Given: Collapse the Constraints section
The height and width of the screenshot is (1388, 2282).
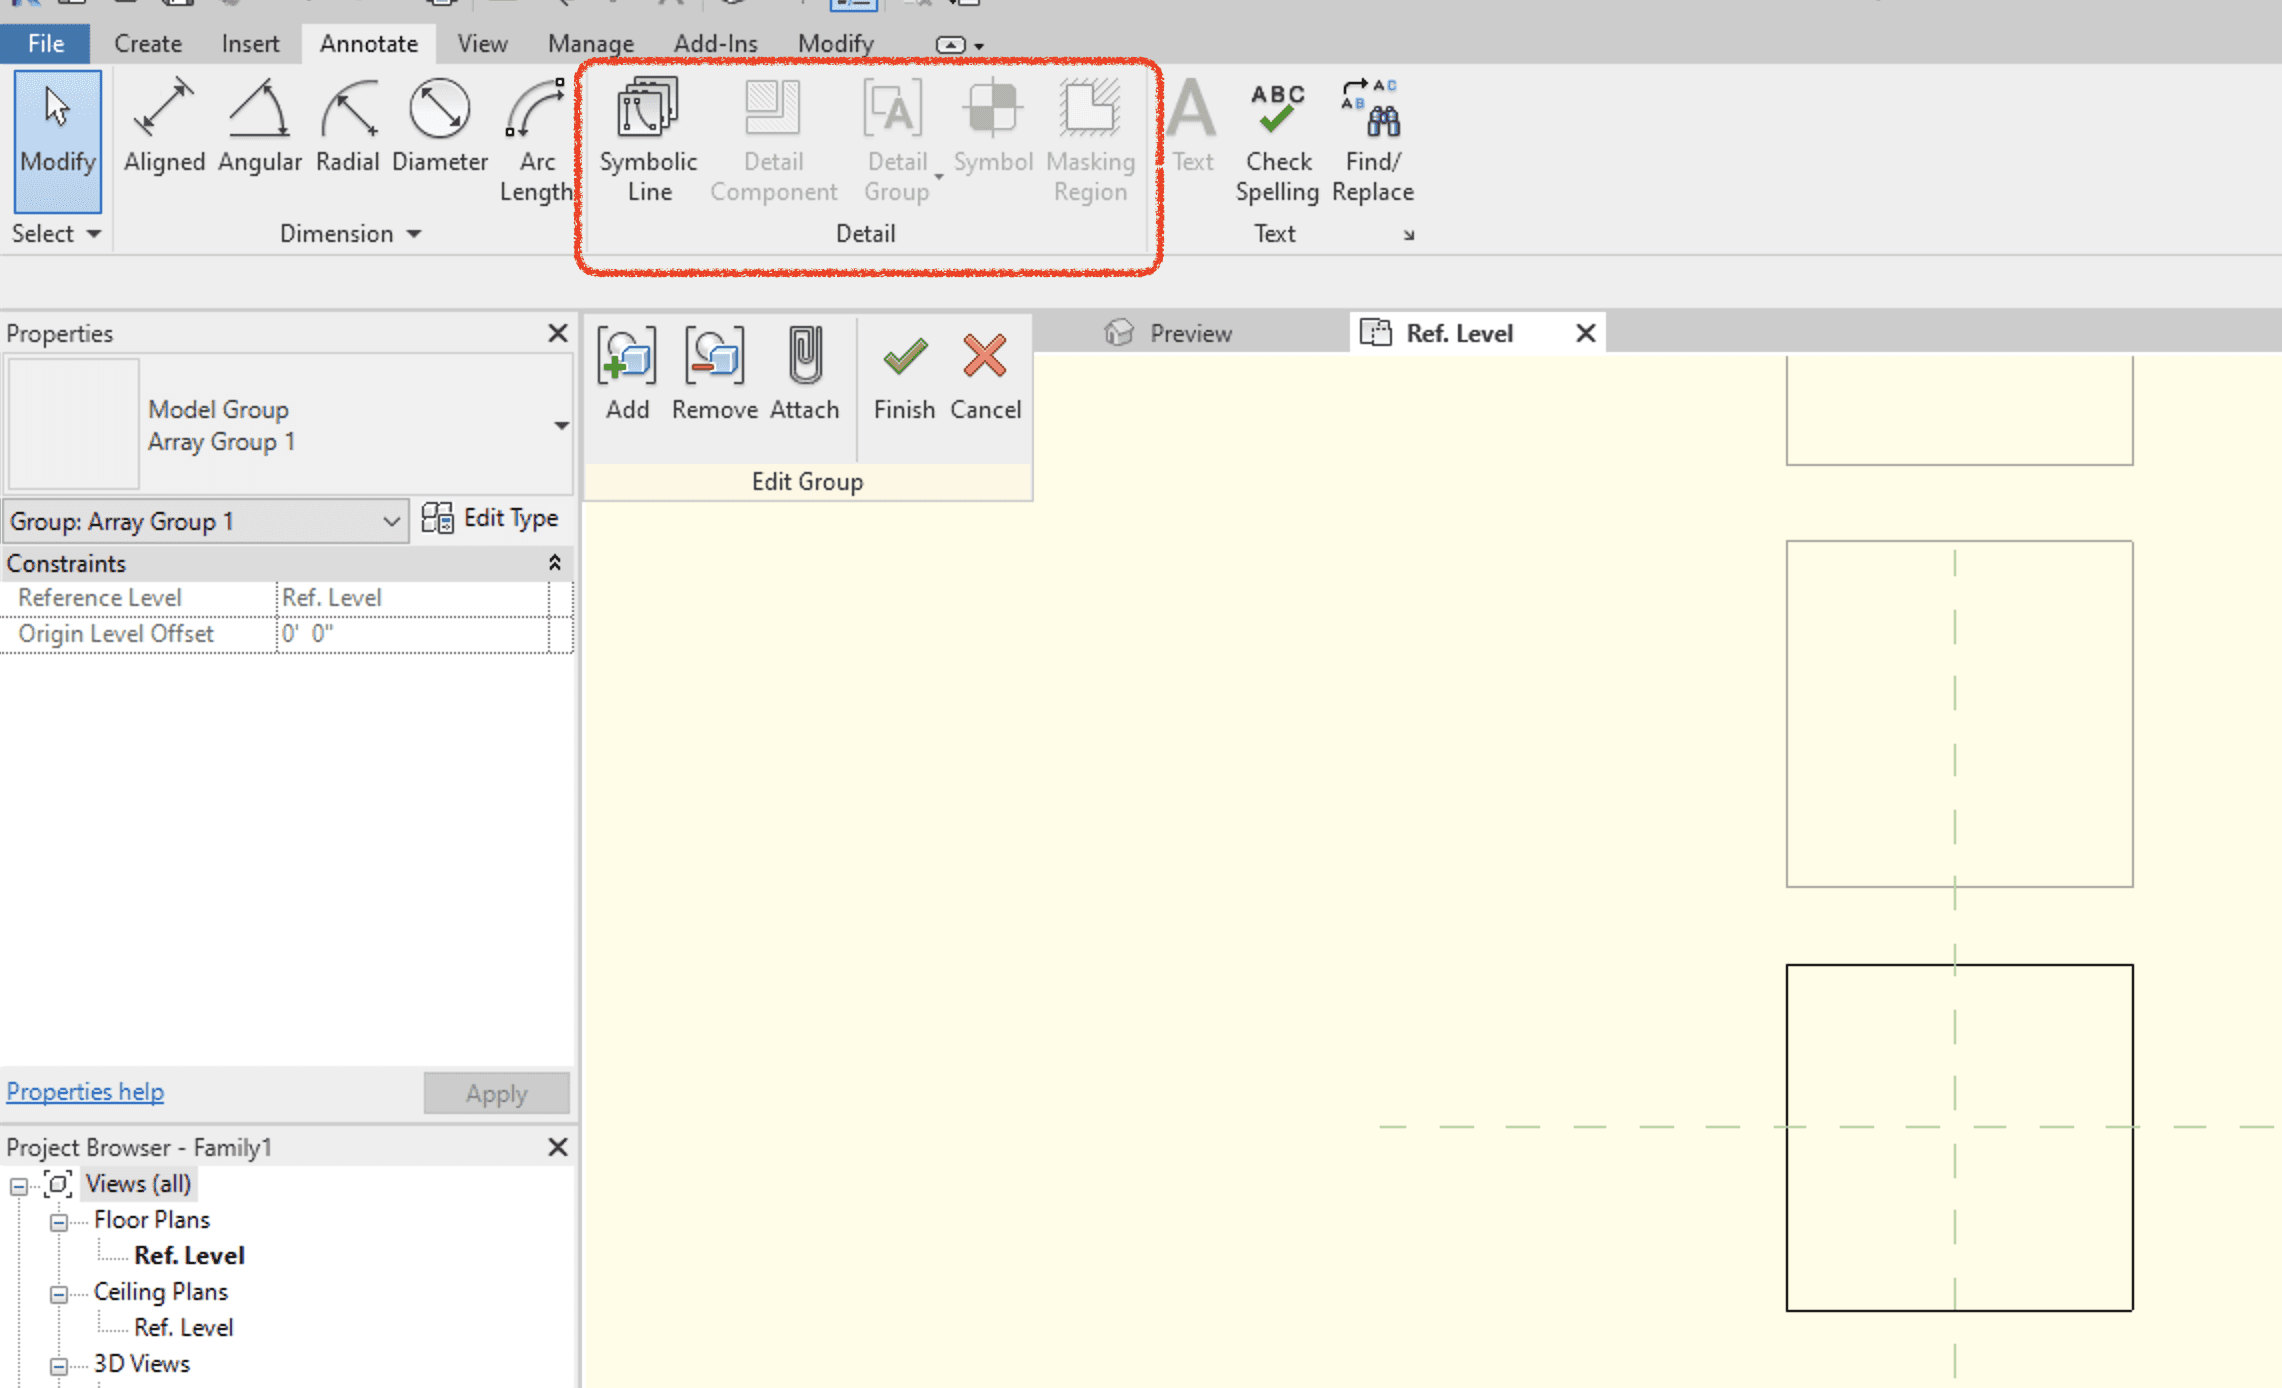Looking at the screenshot, I should pyautogui.click(x=554, y=563).
